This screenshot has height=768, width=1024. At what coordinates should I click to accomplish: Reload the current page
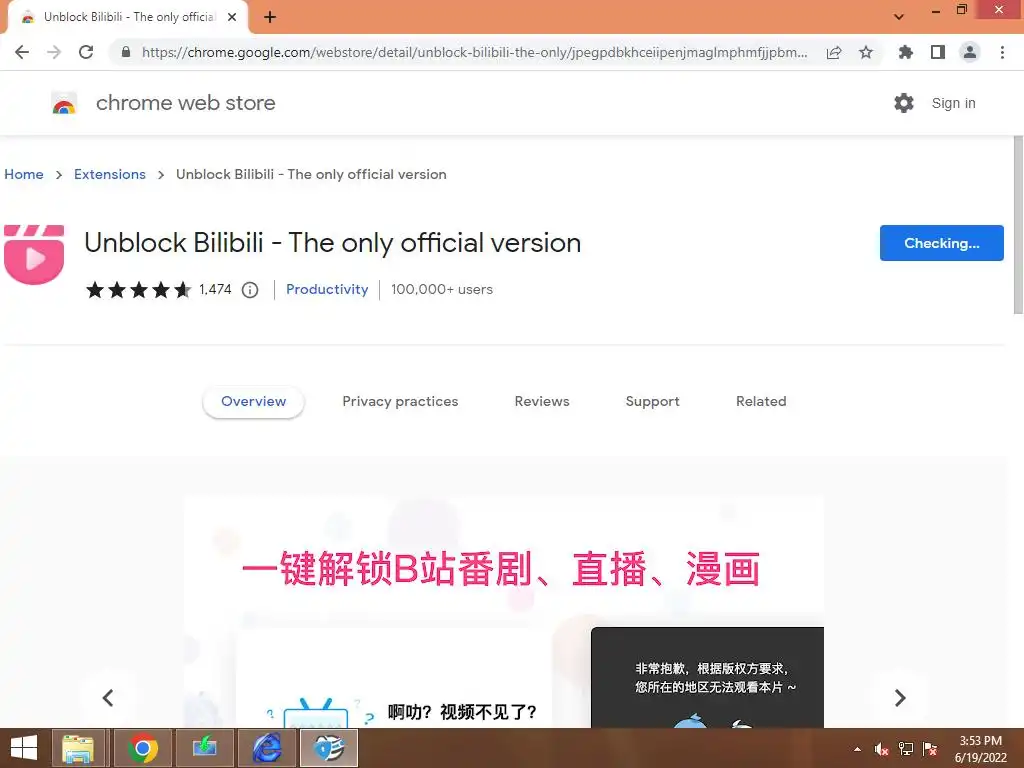(x=86, y=52)
